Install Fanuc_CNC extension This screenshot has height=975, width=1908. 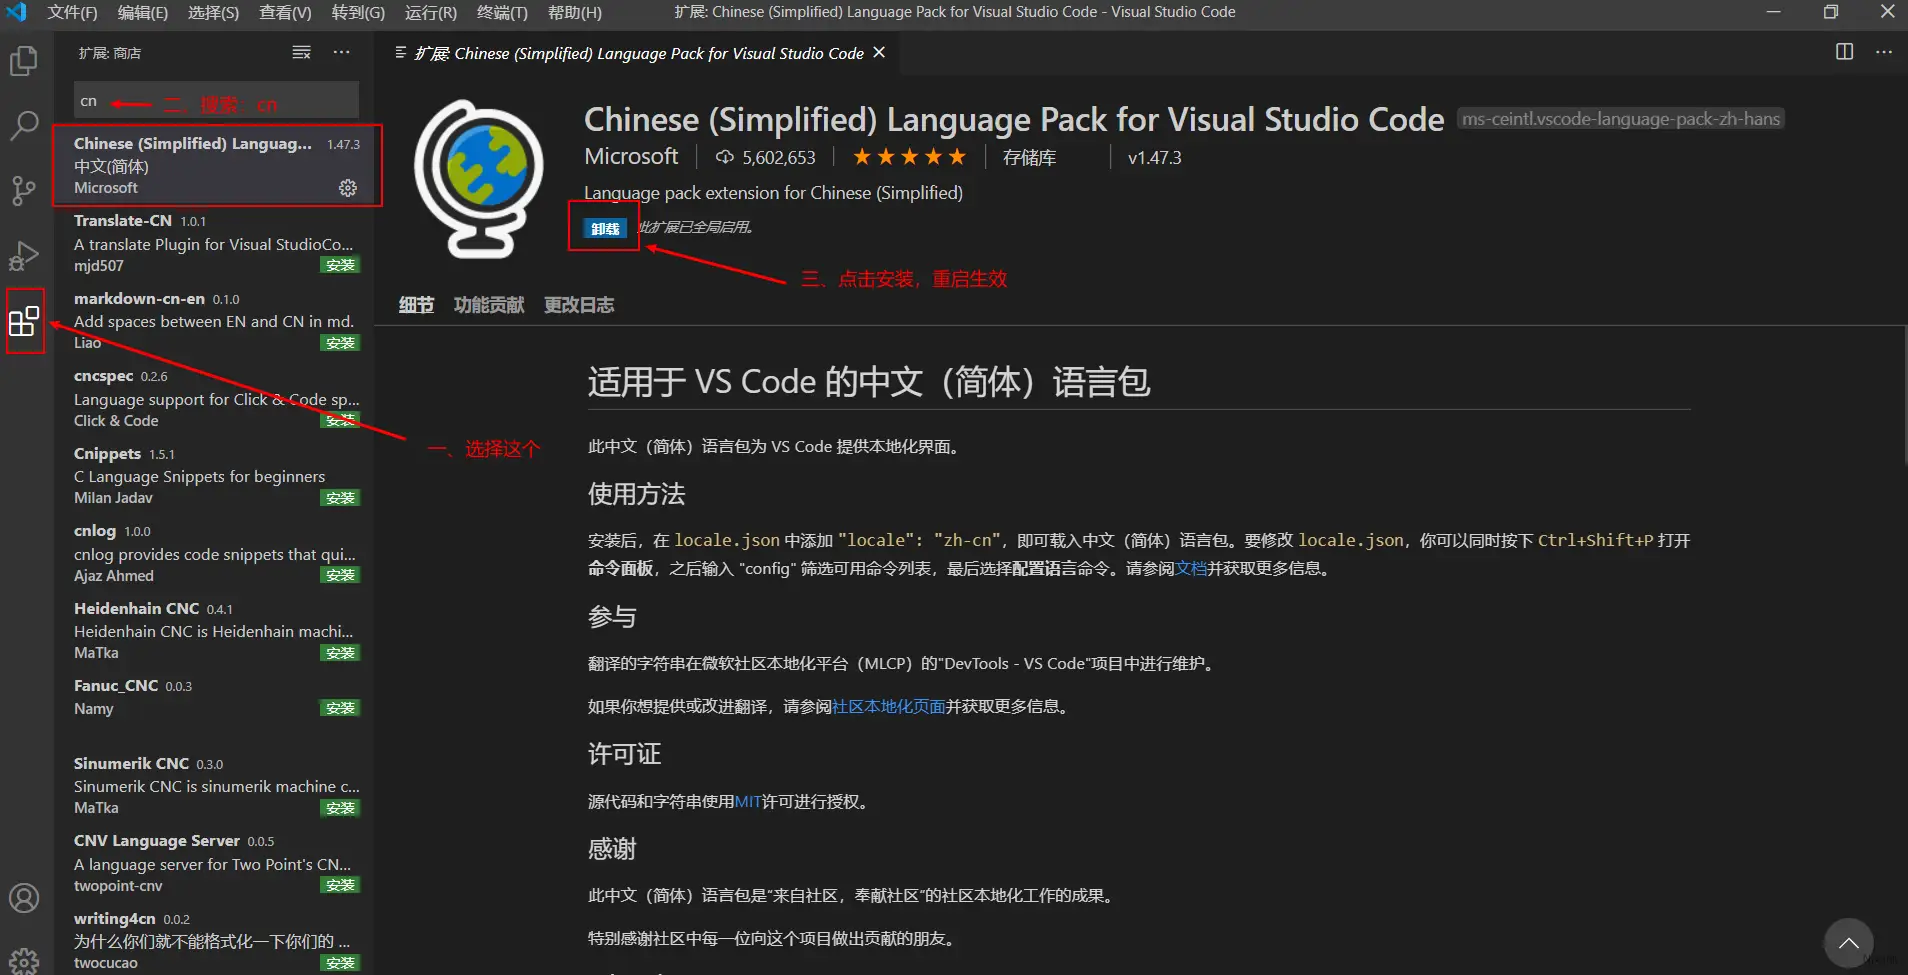tap(340, 708)
